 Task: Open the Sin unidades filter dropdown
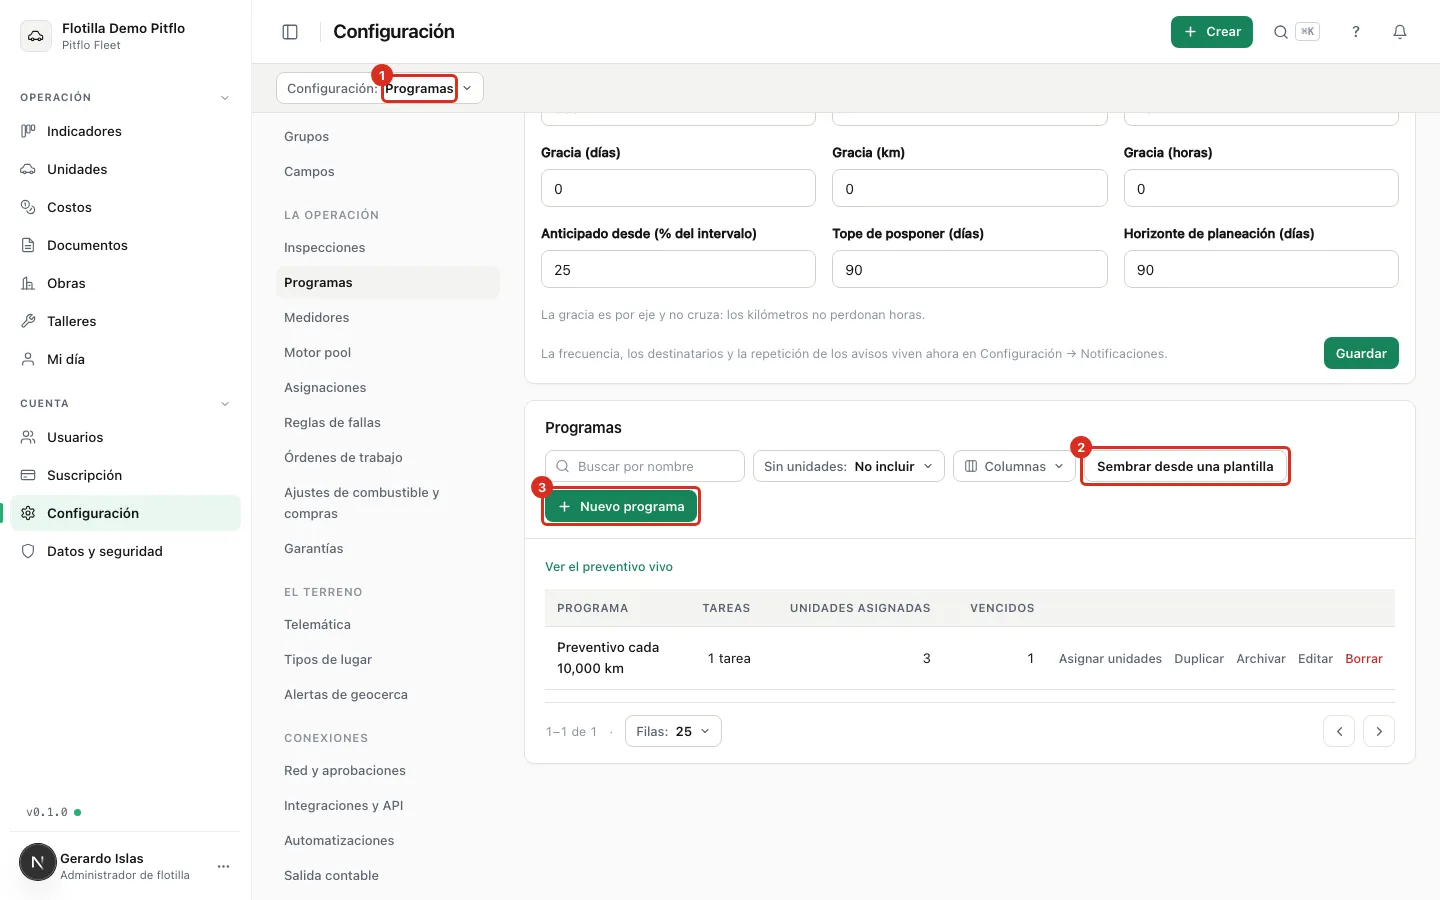coord(849,466)
